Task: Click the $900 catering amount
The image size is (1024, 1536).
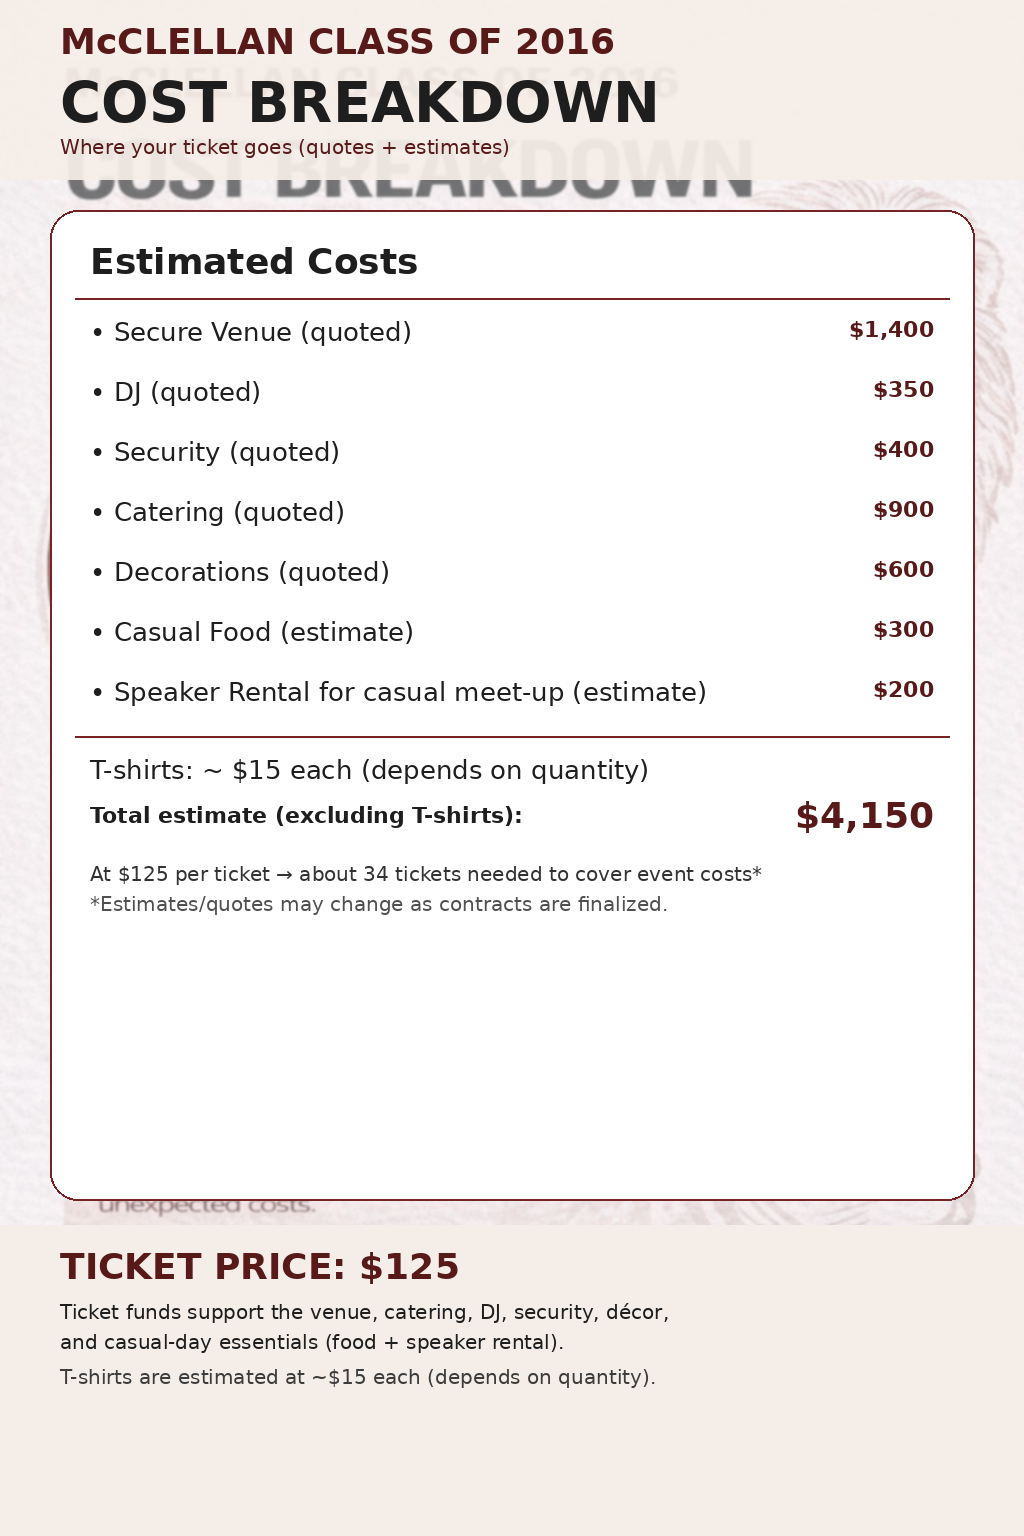Action: click(x=903, y=510)
